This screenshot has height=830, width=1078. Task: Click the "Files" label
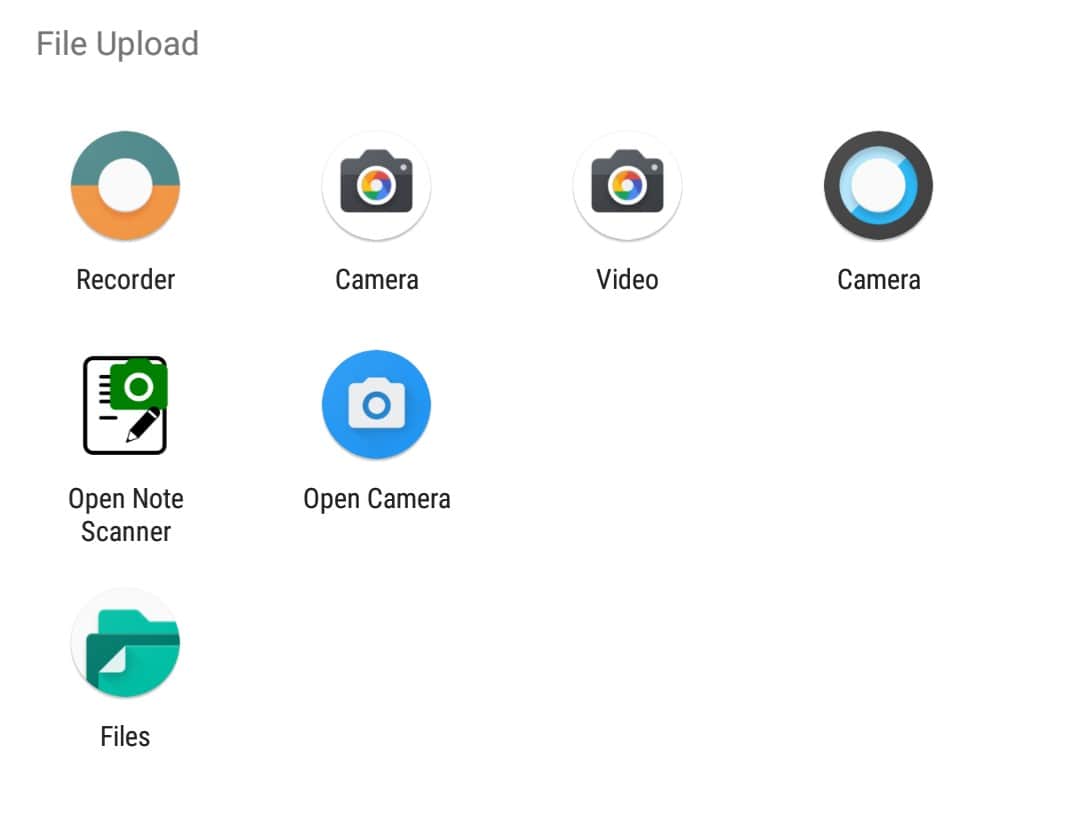125,736
